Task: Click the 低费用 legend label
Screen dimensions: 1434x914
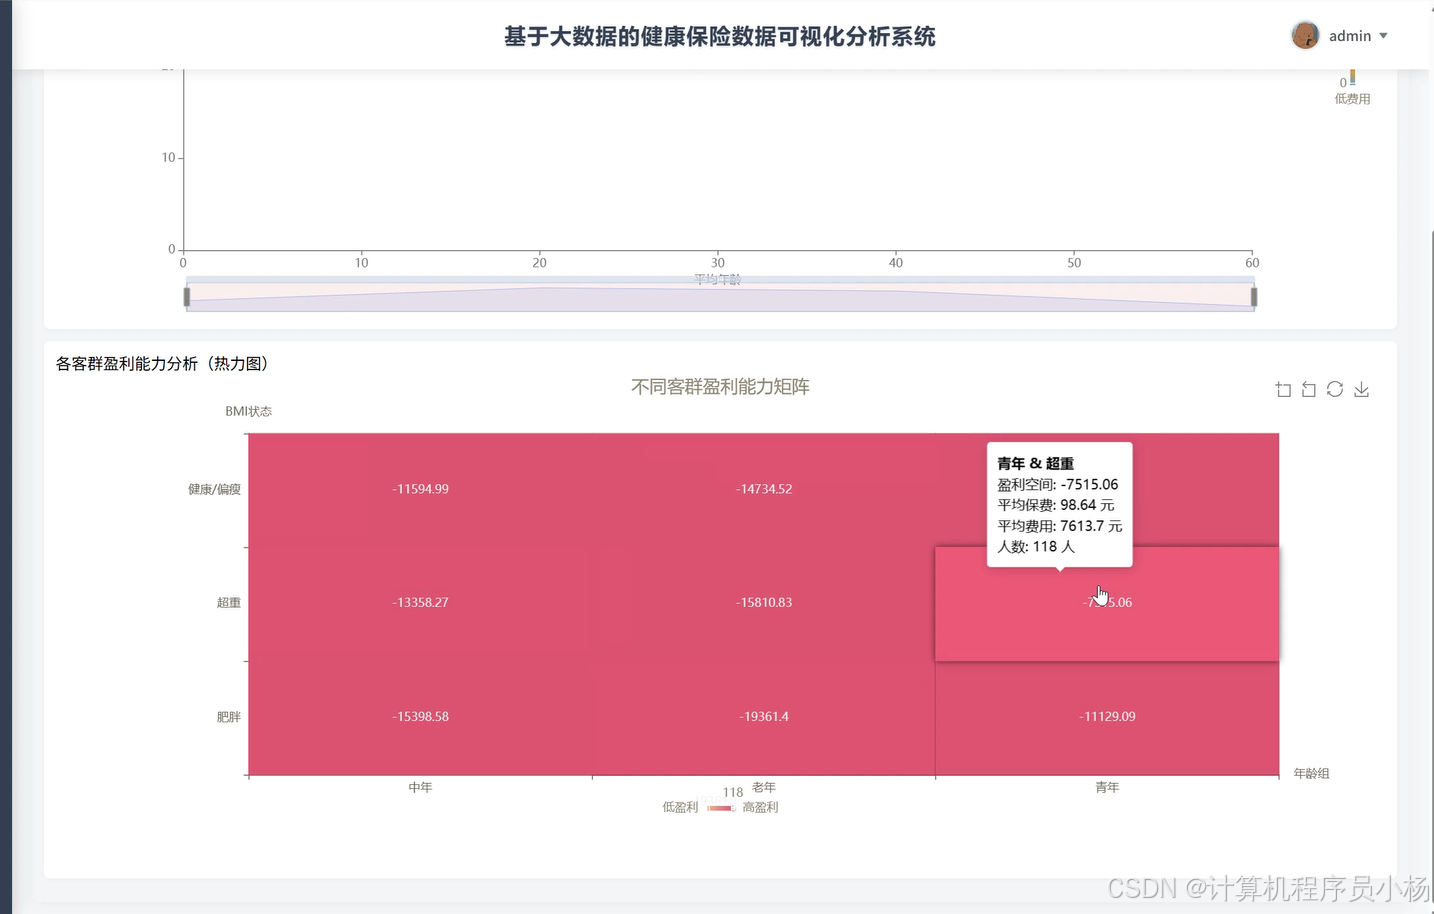Action: 1352,99
